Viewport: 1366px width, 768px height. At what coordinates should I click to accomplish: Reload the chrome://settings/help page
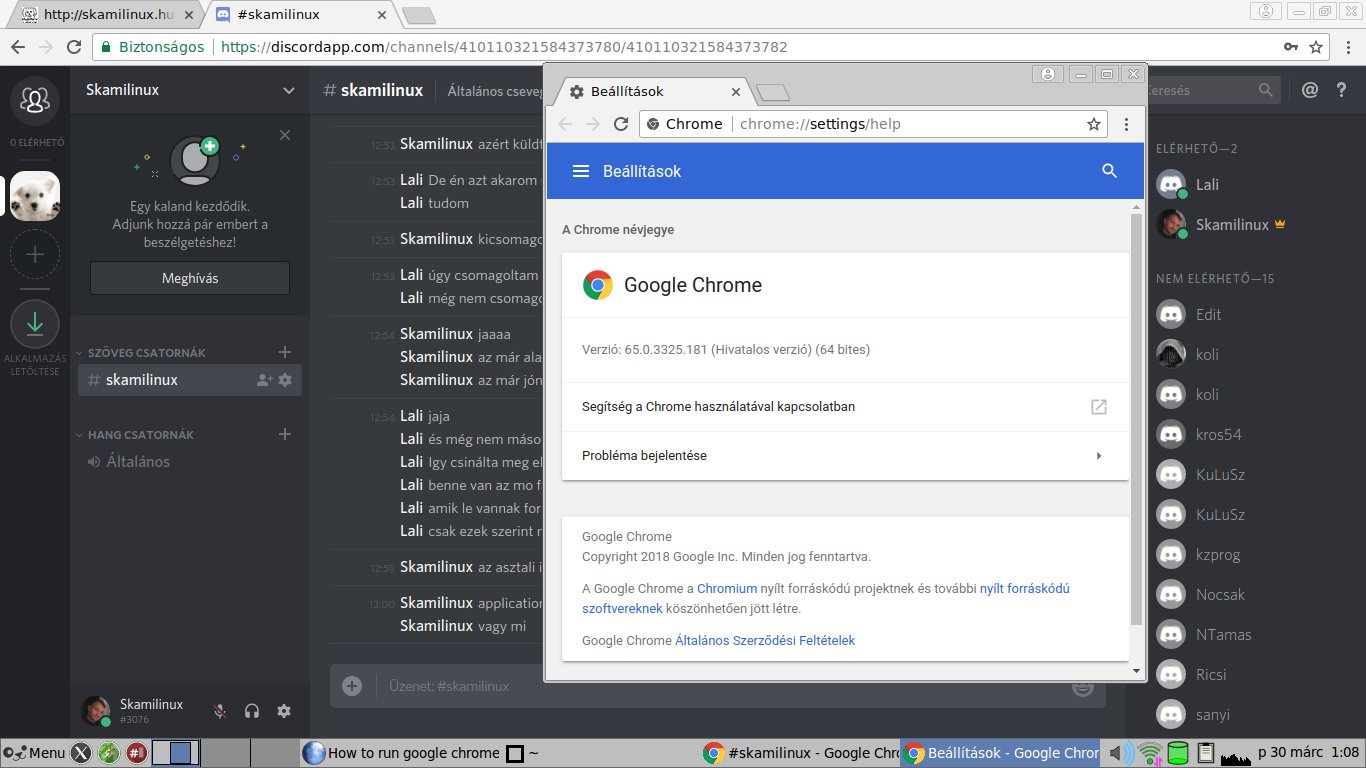point(620,124)
